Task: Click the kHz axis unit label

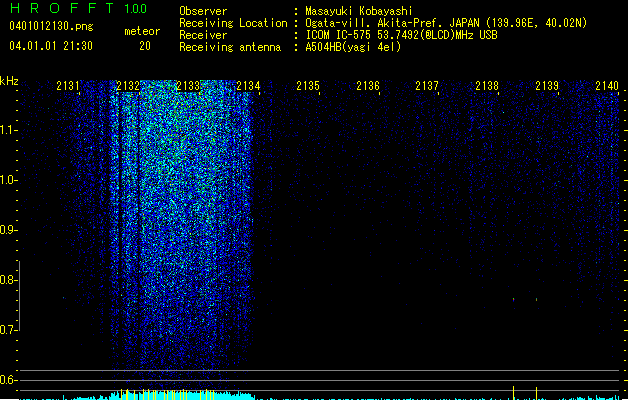Action: click(x=9, y=81)
